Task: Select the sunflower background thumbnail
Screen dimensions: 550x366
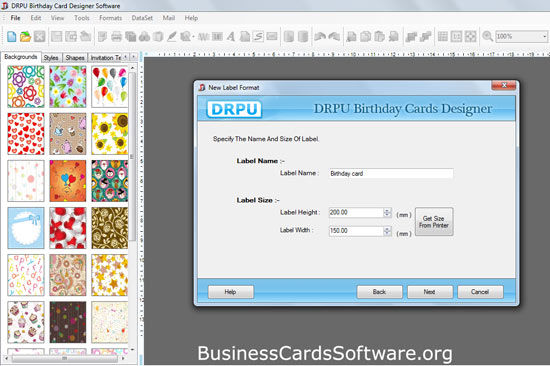Action: [110, 134]
